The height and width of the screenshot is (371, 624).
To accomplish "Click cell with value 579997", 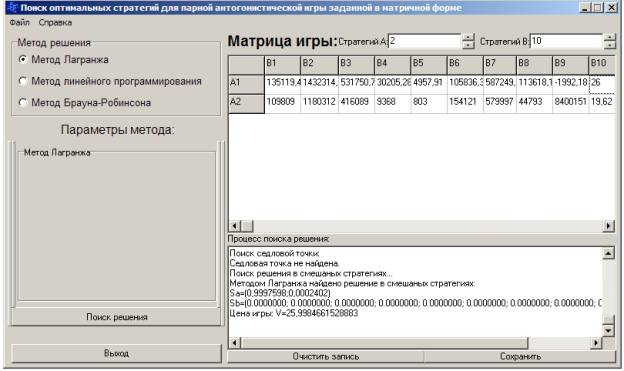I will coord(500,103).
